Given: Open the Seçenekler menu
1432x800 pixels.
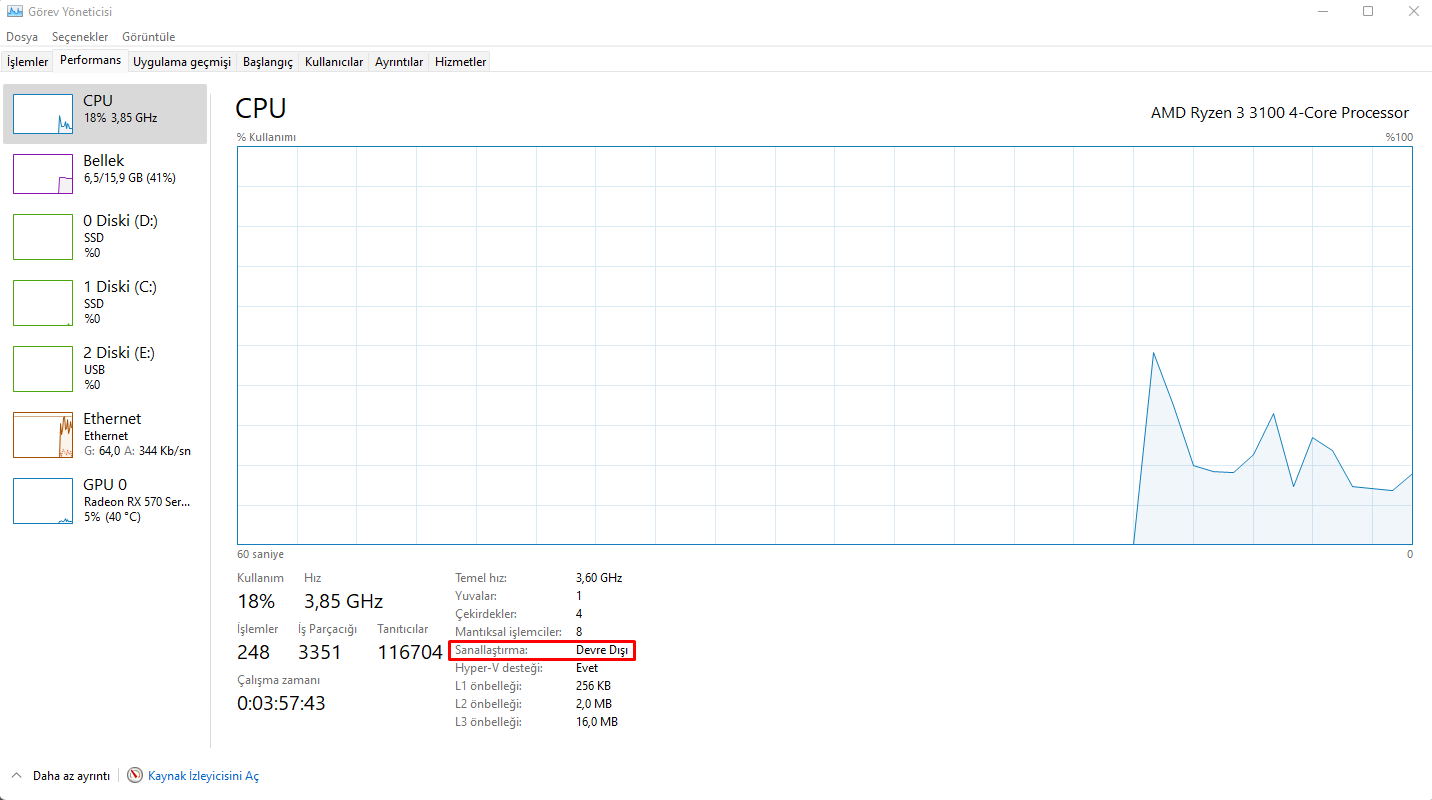Looking at the screenshot, I should (x=80, y=37).
